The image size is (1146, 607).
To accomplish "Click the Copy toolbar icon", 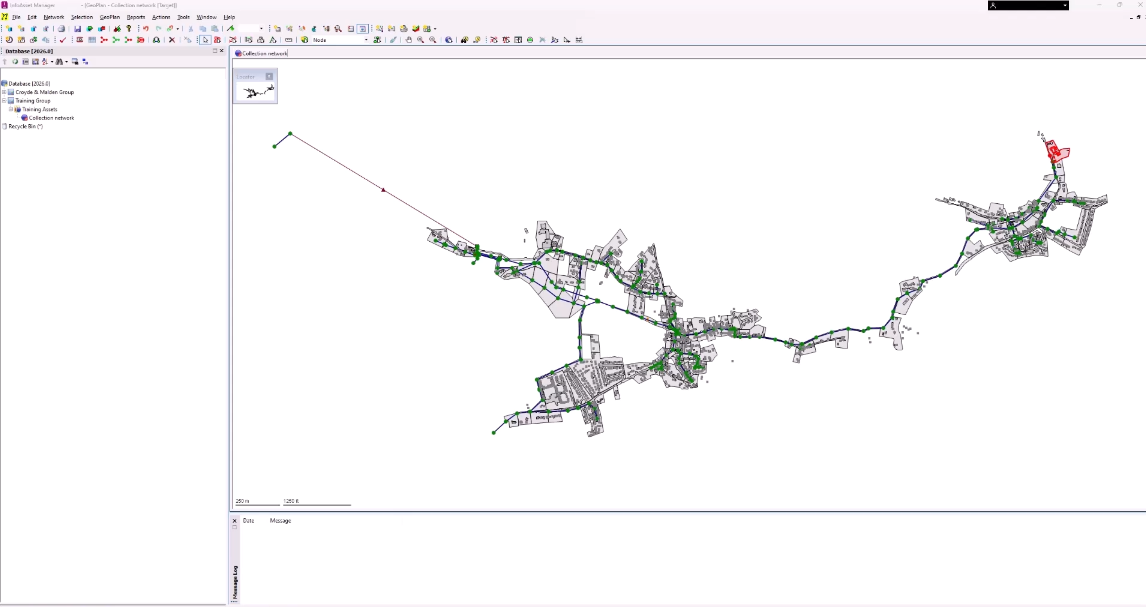I will (202, 28).
